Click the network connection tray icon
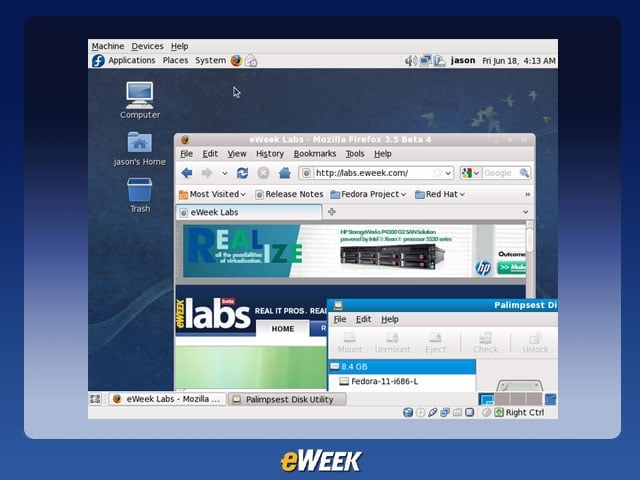Image resolution: width=640 pixels, height=480 pixels. pyautogui.click(x=426, y=61)
